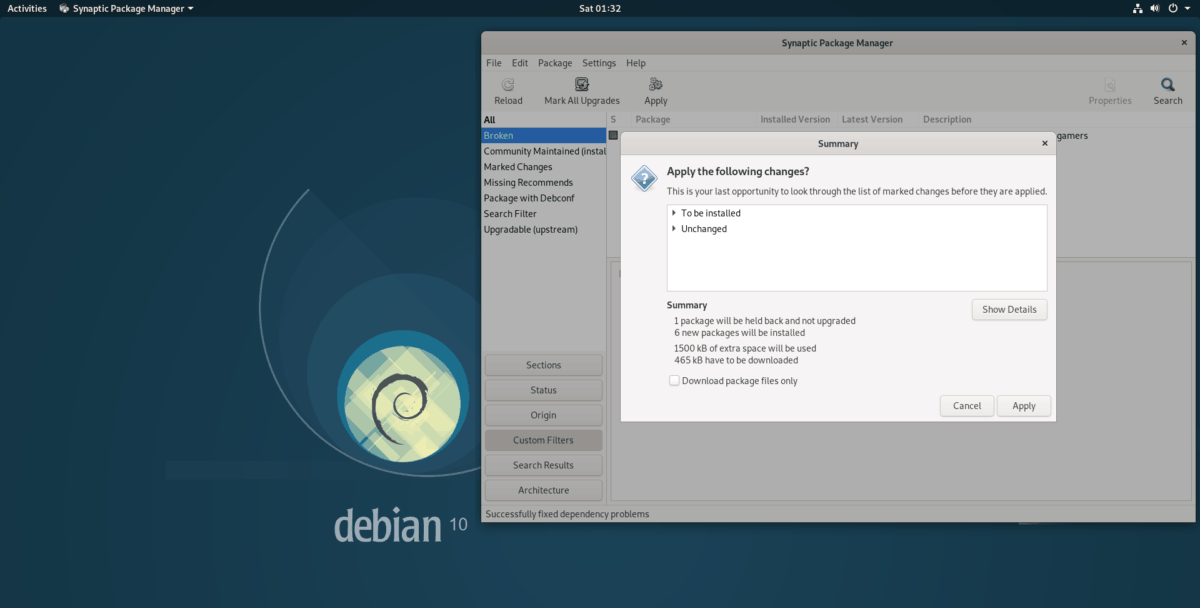Screen dimensions: 1200x608
Task: Click the Properties toolbar icon
Action: point(1110,85)
